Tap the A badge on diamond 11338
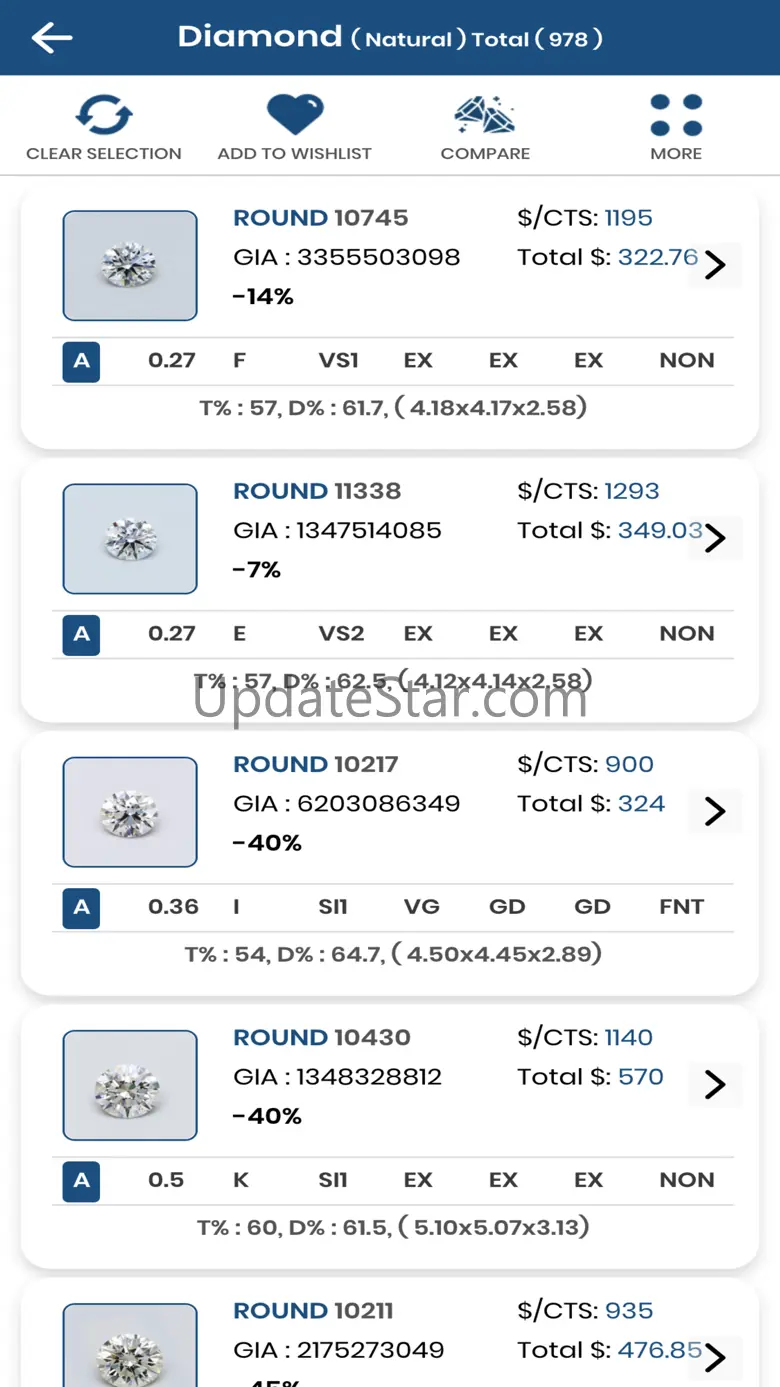Screen dimensions: 780x1387 tap(81, 634)
